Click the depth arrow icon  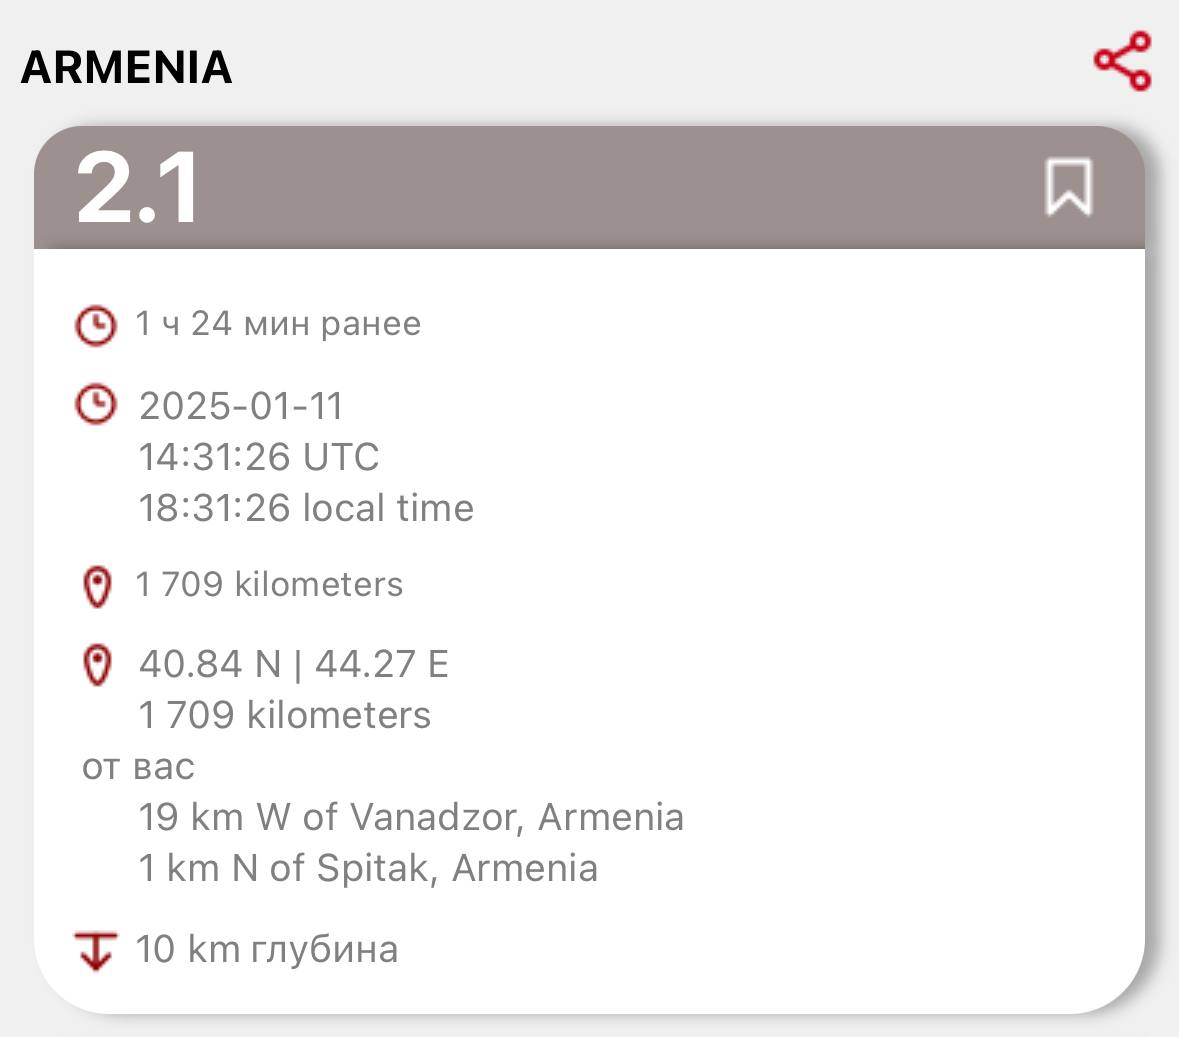pyautogui.click(x=95, y=950)
